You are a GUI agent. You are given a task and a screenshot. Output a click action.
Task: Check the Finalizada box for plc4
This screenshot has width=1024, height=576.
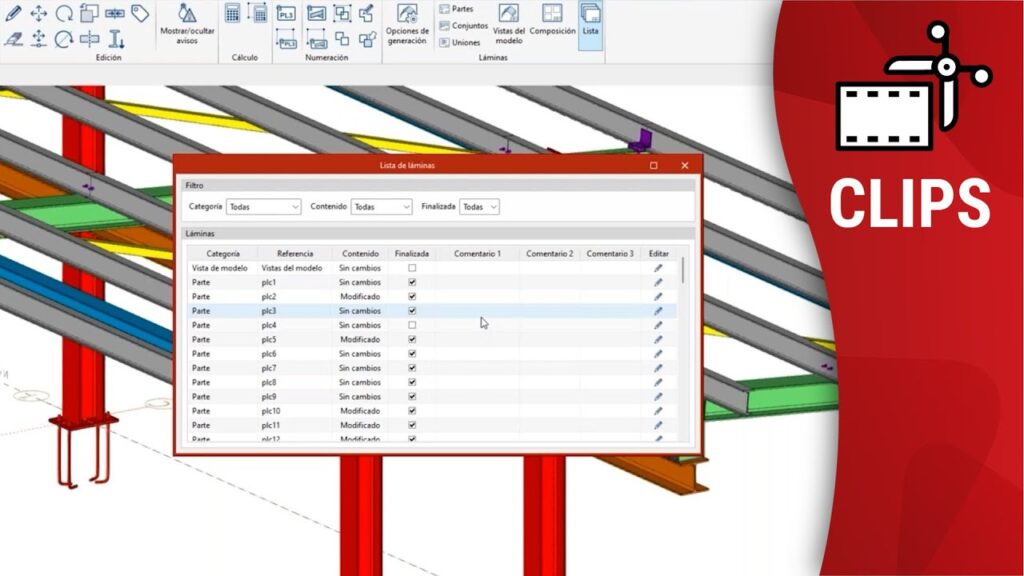point(412,326)
